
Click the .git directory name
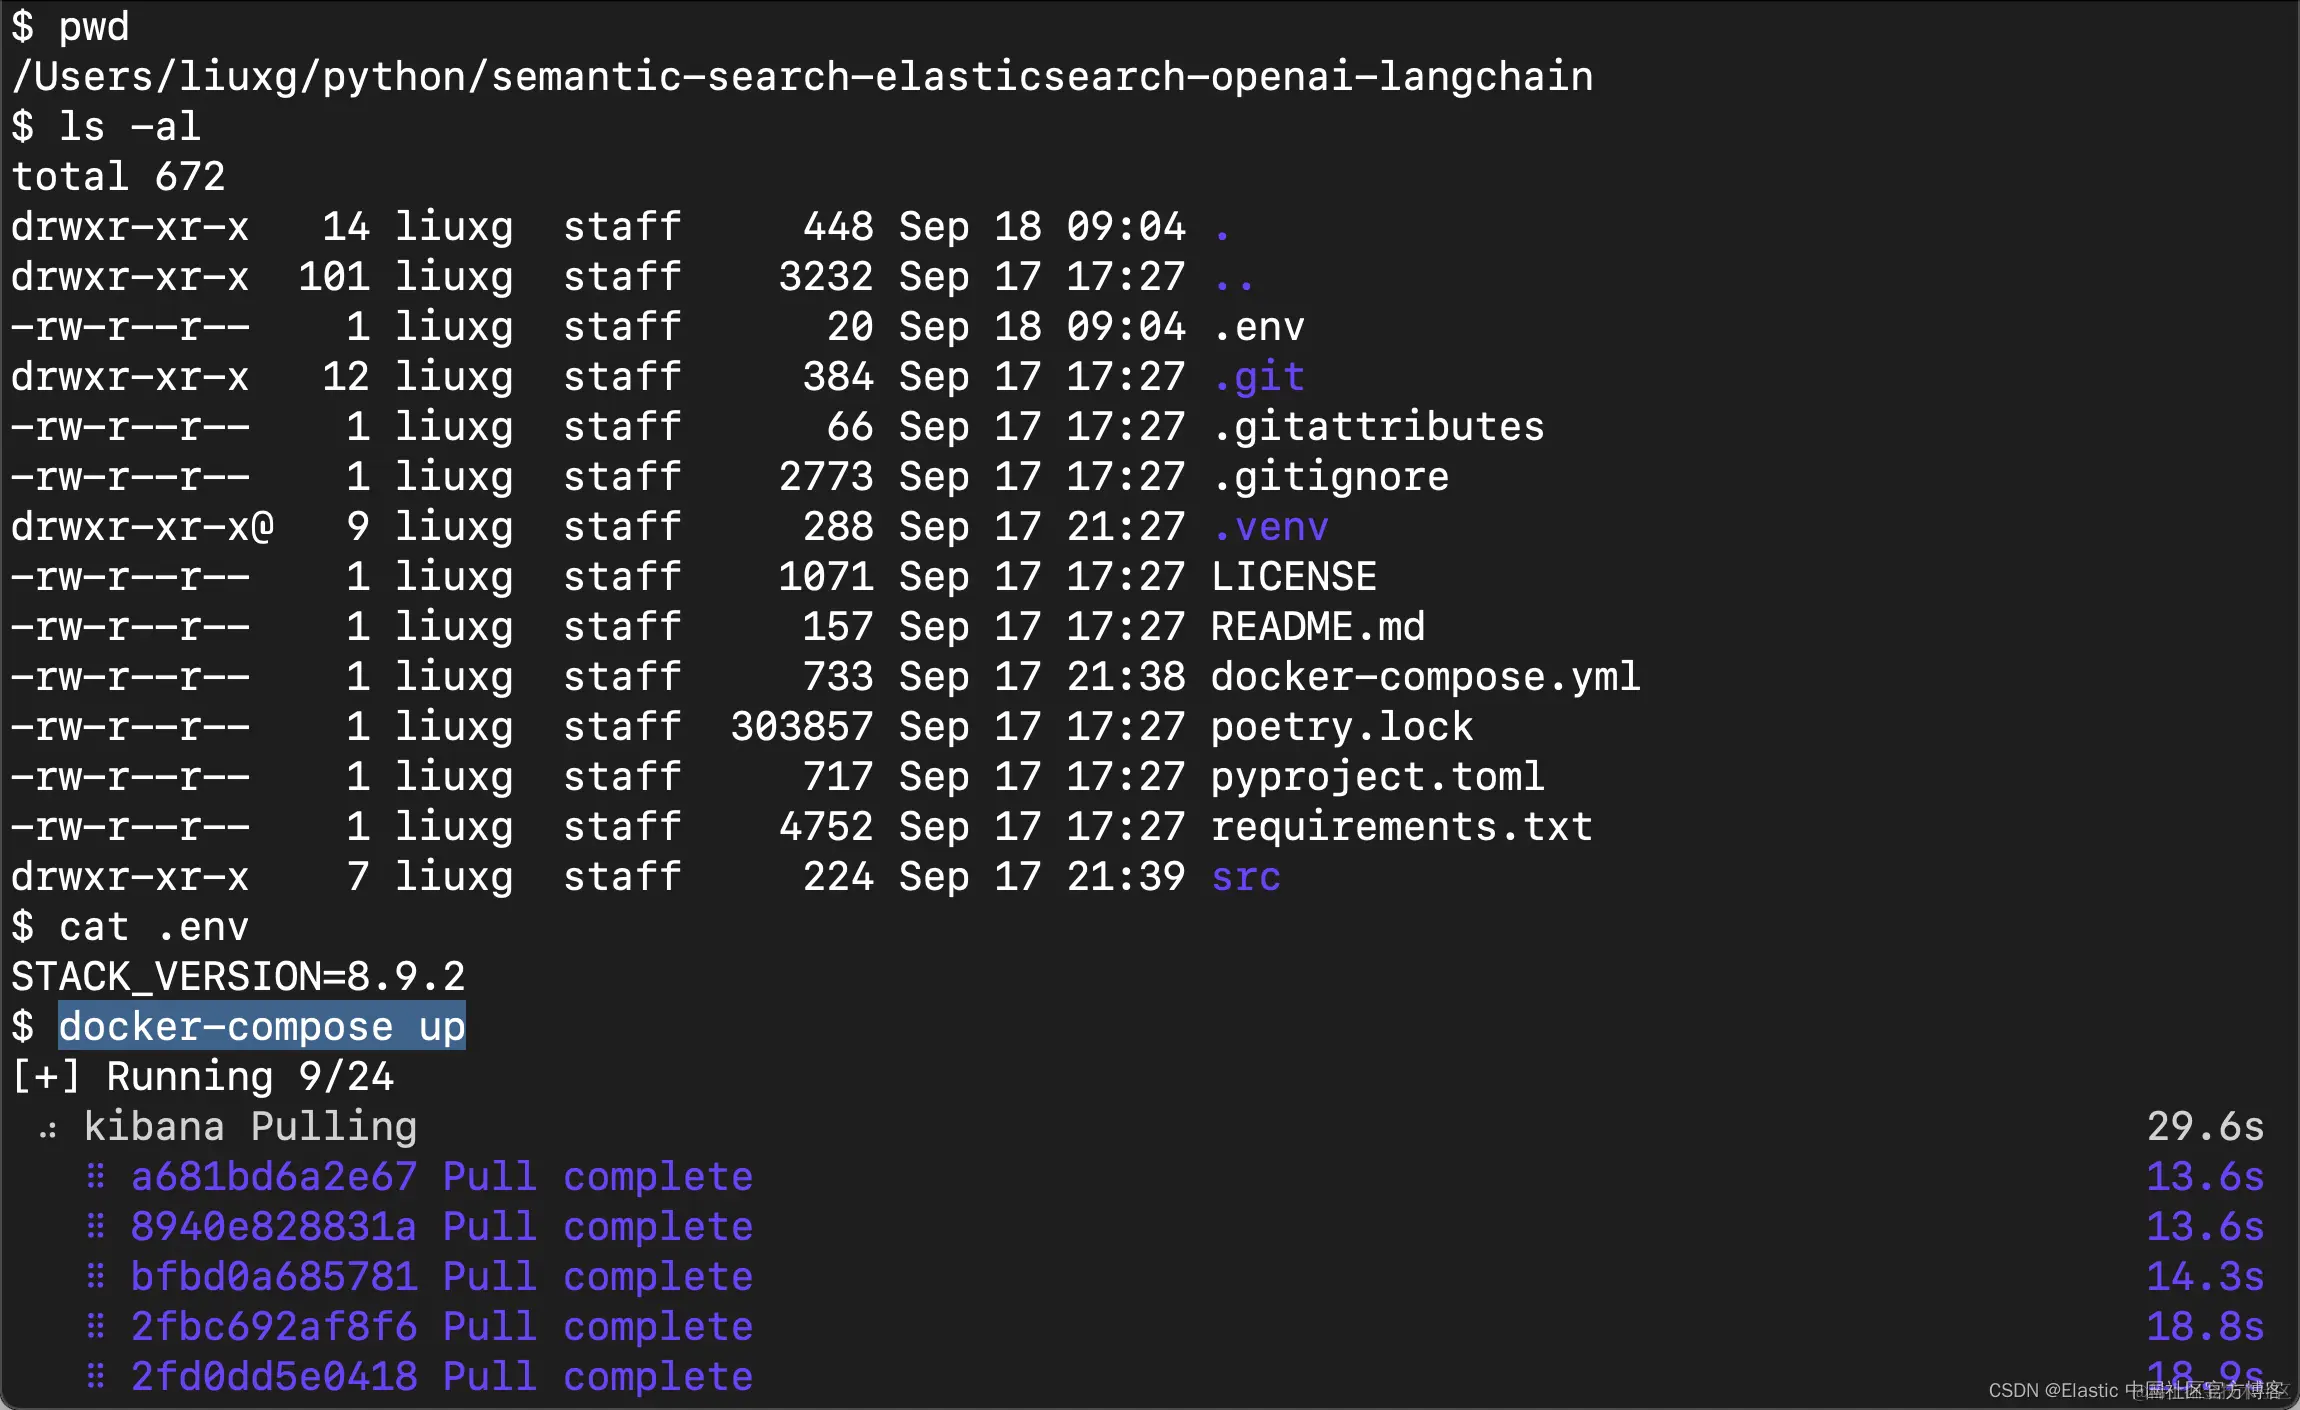[x=1258, y=377]
